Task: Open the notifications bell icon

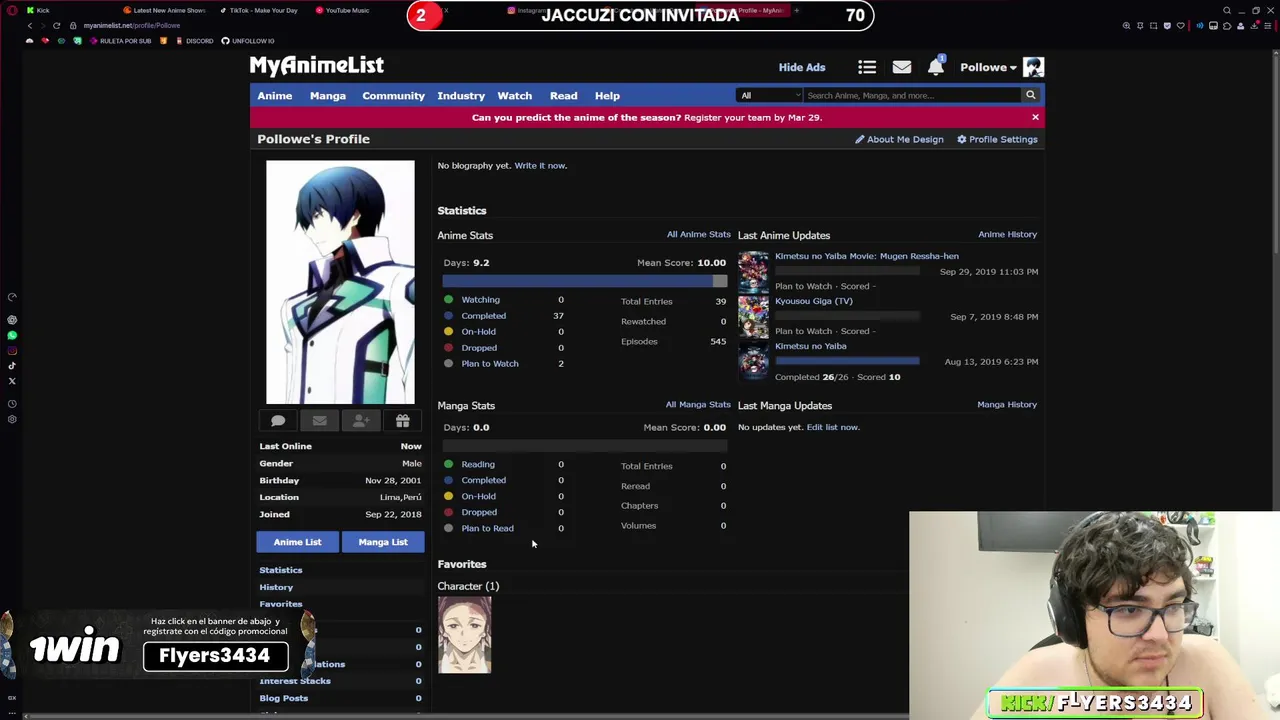Action: point(936,67)
